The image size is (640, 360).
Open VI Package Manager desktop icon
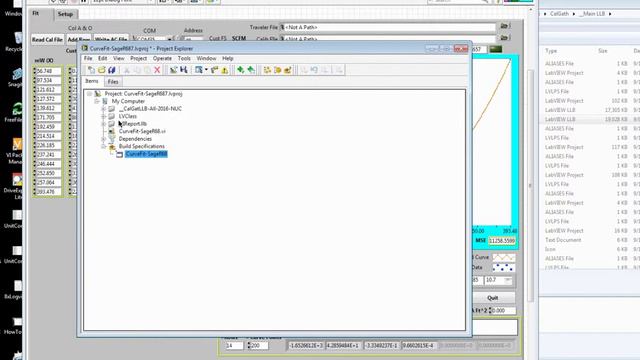coord(17,144)
